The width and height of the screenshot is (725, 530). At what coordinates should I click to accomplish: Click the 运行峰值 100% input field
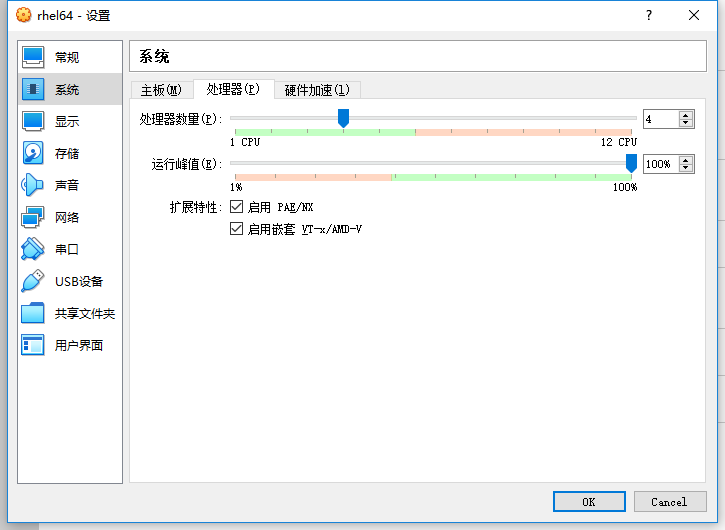coord(659,164)
